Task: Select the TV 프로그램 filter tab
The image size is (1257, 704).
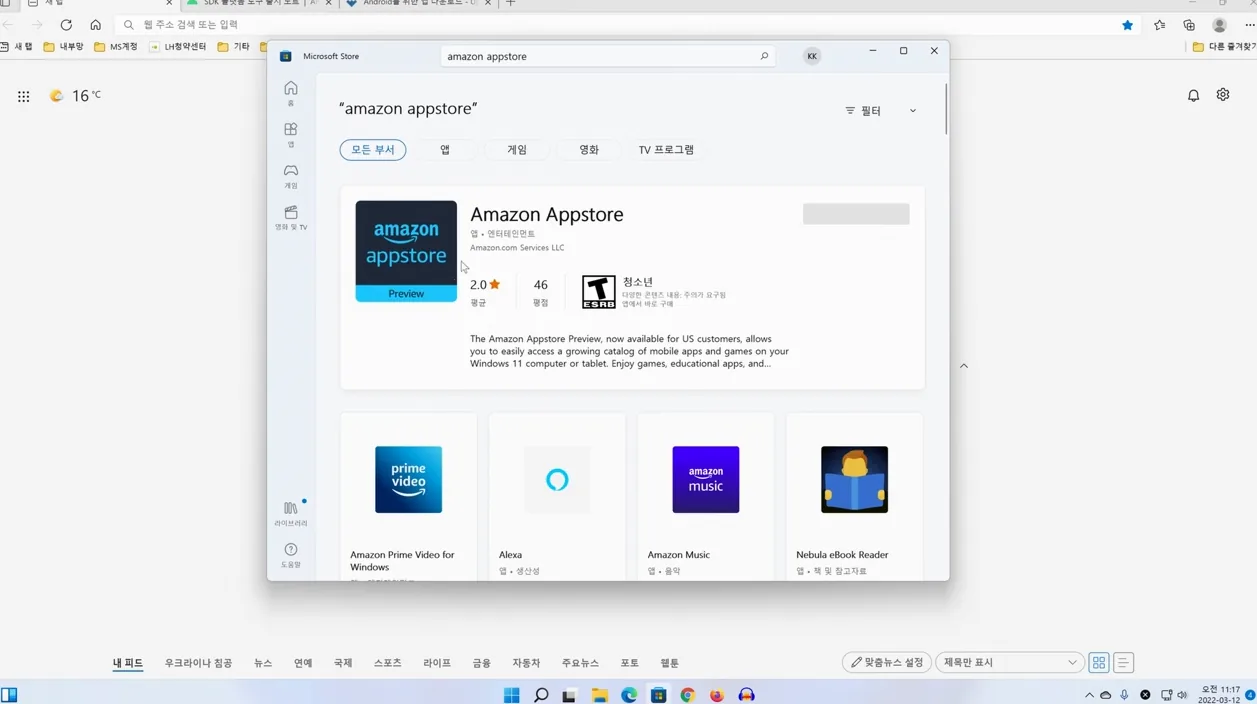Action: click(666, 150)
